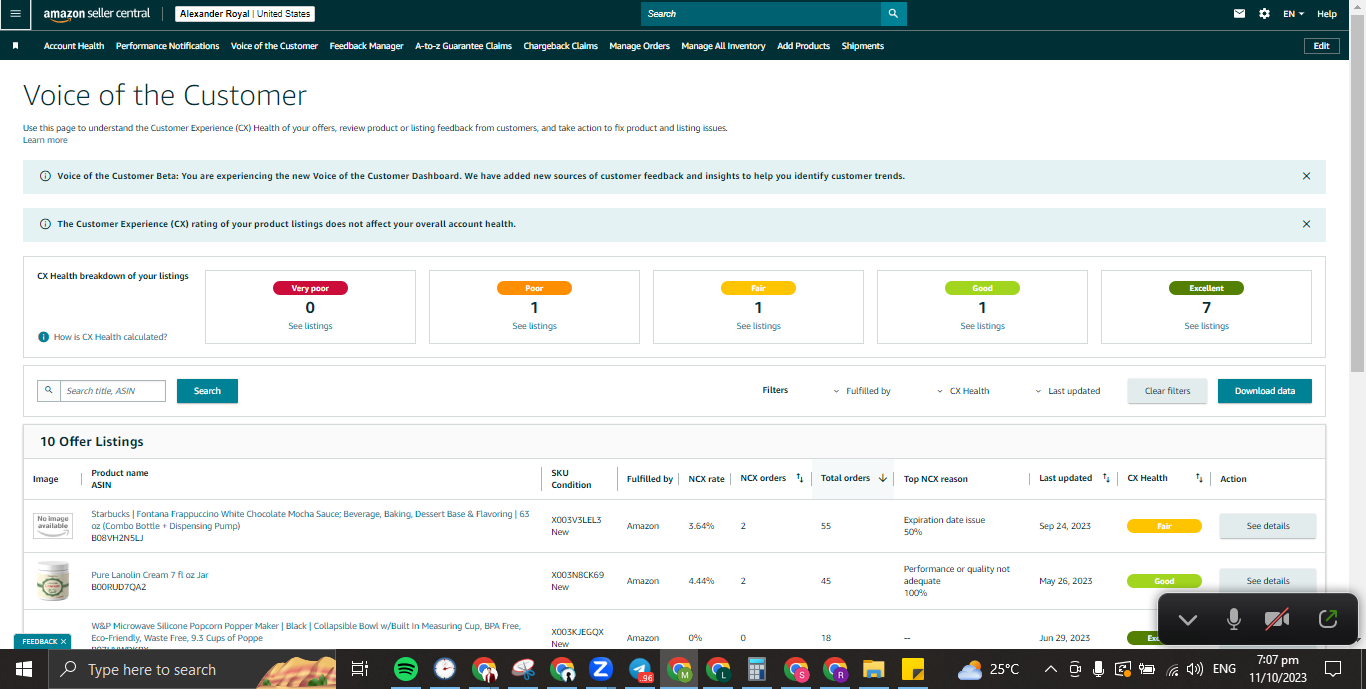Viewport: 1366px width, 689px height.
Task: Click the teal Search button
Action: click(207, 391)
